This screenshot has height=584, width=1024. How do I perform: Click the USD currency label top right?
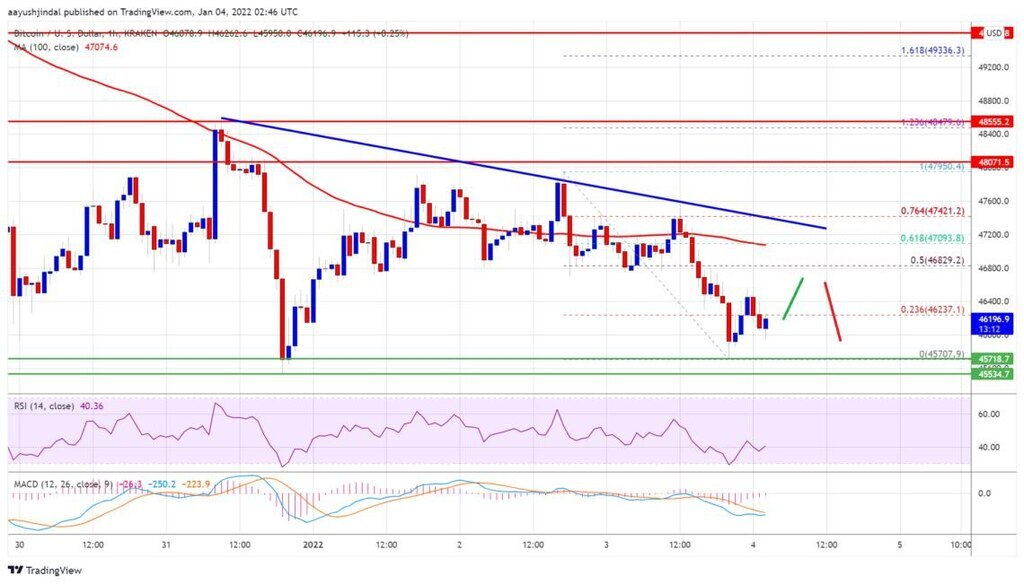[994, 33]
